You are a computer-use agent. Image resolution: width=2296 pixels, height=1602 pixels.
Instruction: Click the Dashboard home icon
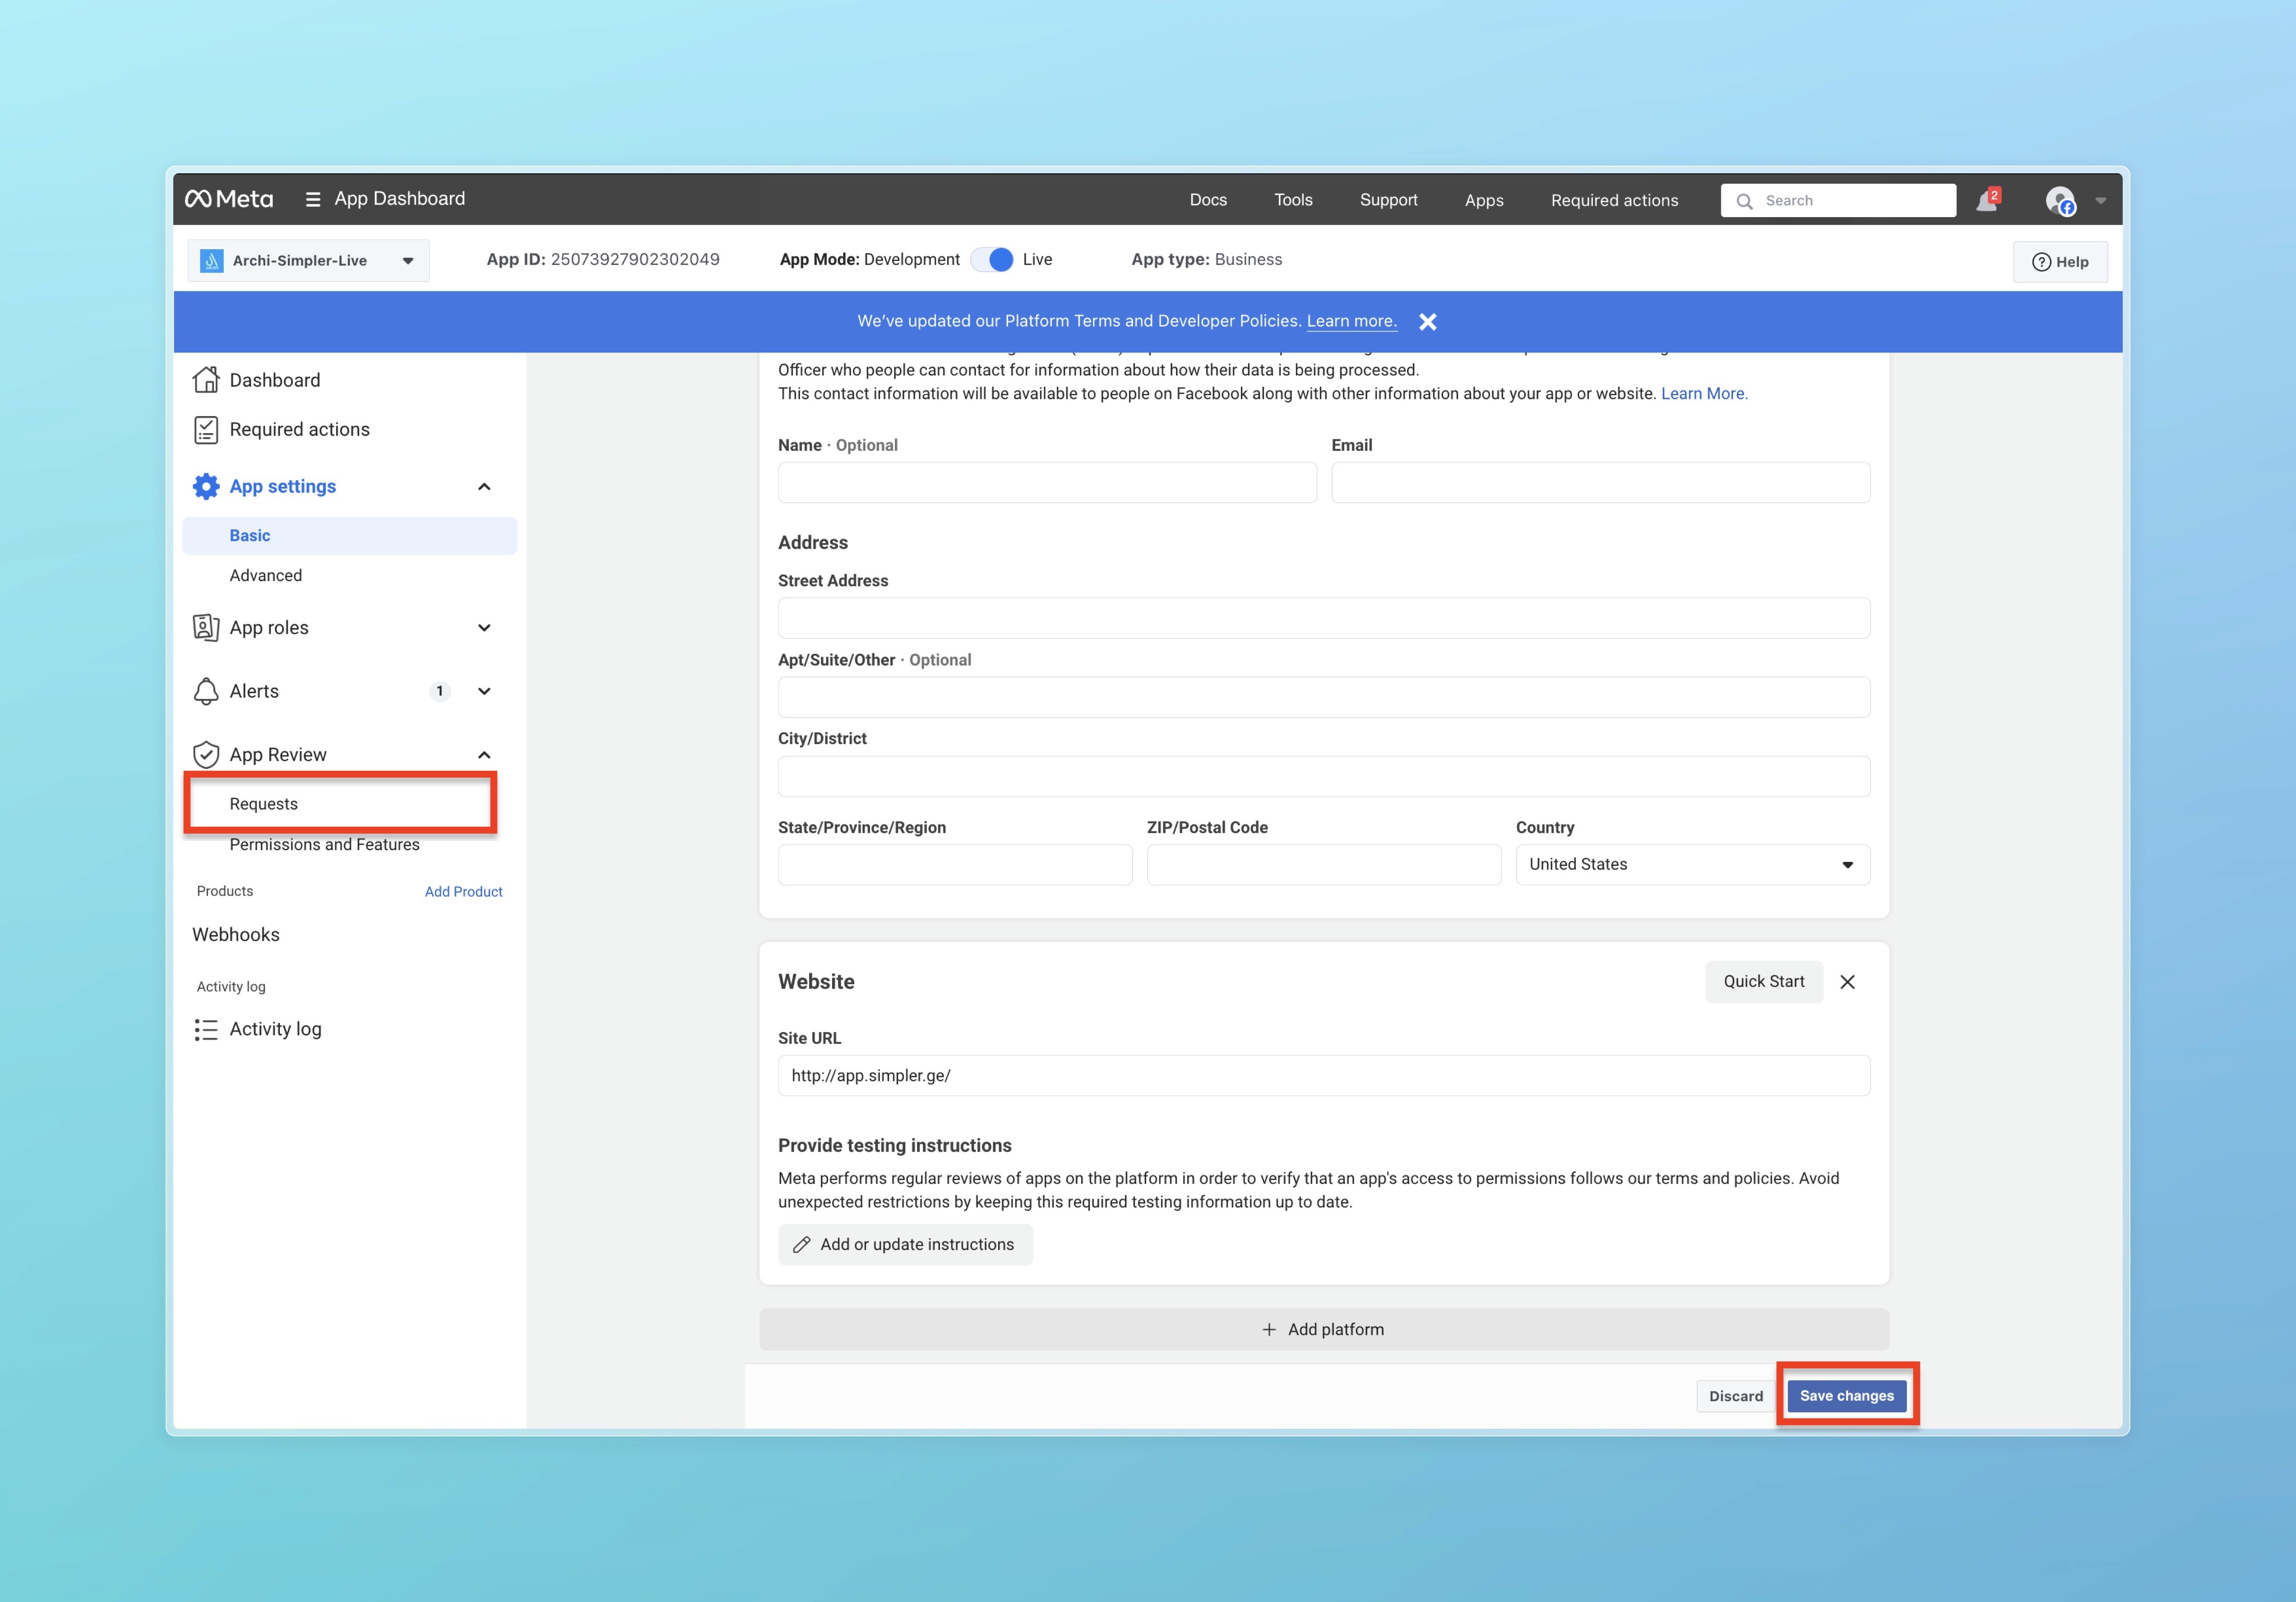[x=206, y=380]
